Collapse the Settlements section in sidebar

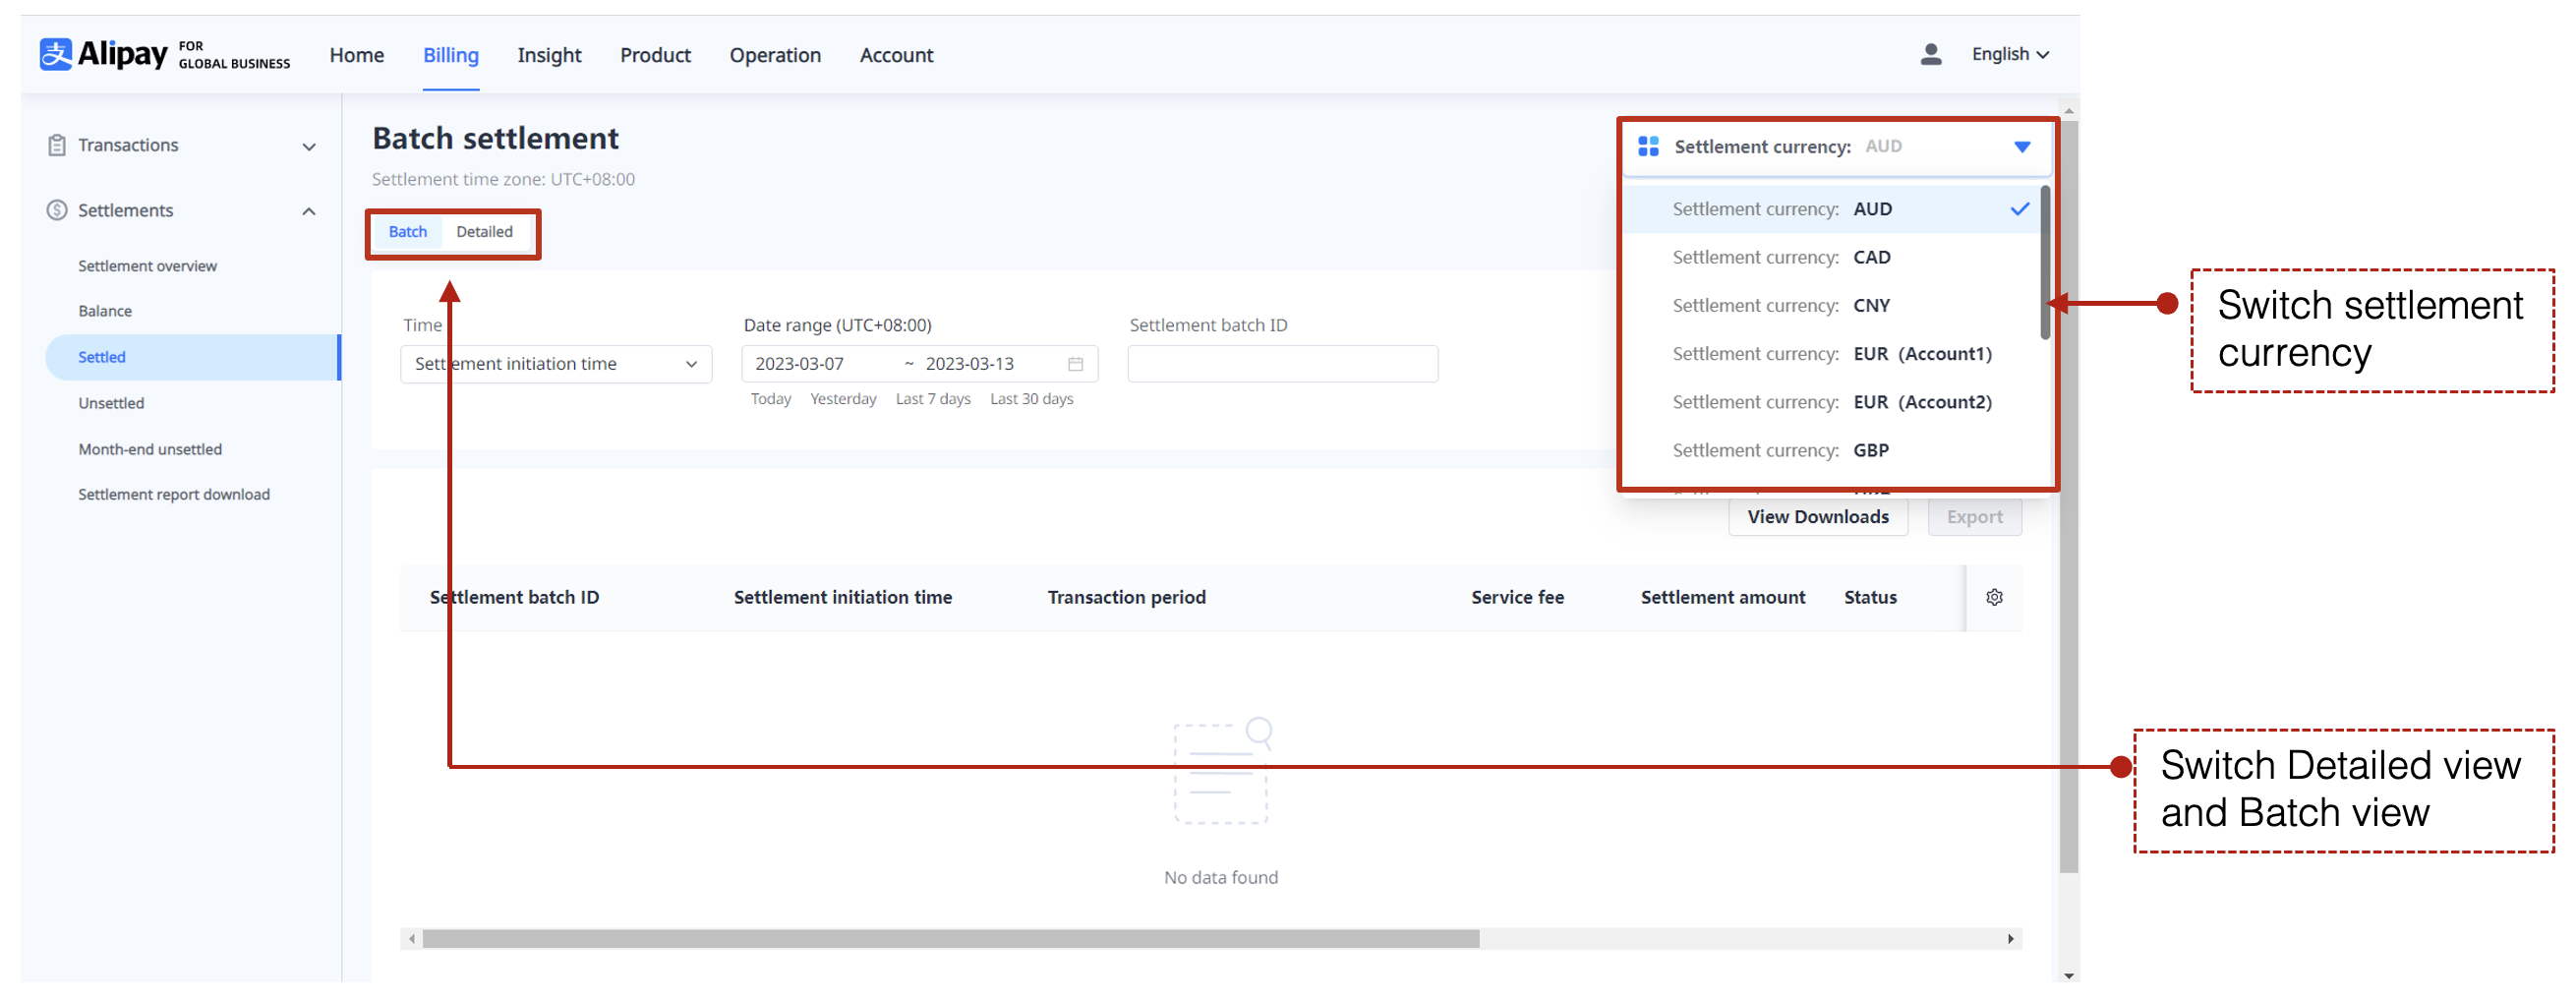tap(308, 210)
